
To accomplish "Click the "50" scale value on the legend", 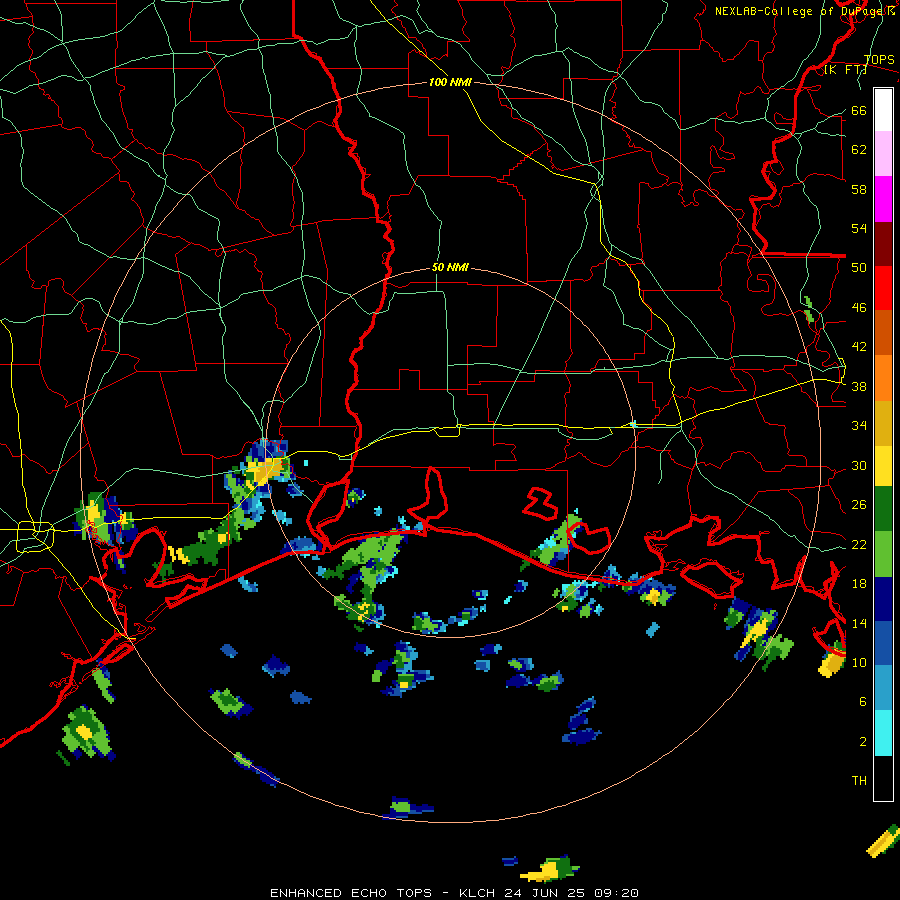I will click(x=859, y=268).
